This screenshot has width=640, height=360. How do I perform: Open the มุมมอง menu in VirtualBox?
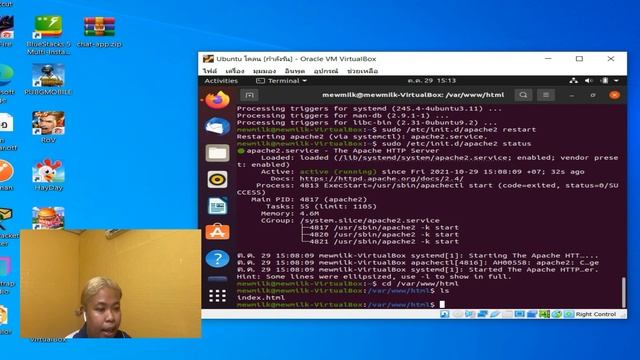coord(264,71)
